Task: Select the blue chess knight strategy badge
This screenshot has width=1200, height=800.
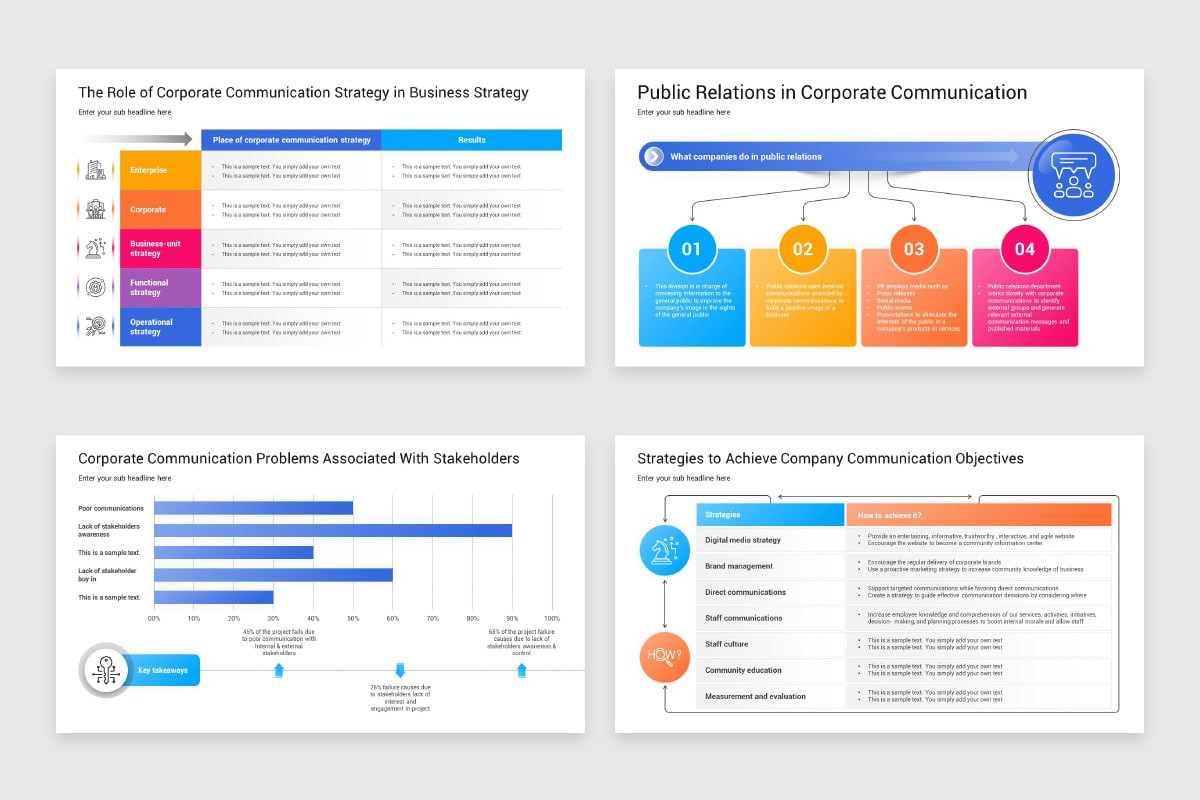Action: (x=665, y=551)
